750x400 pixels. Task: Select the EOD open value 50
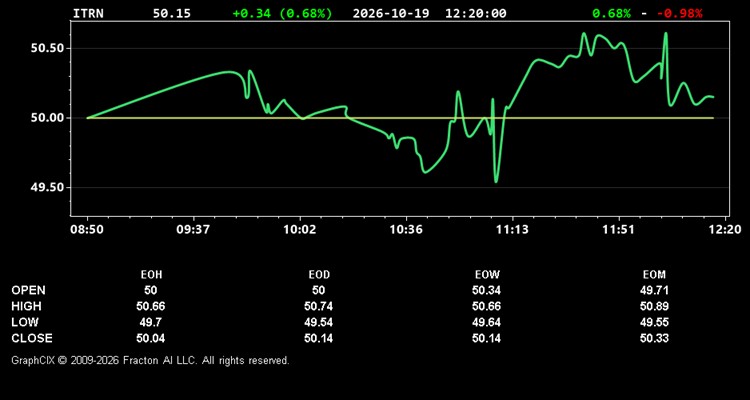pos(319,290)
